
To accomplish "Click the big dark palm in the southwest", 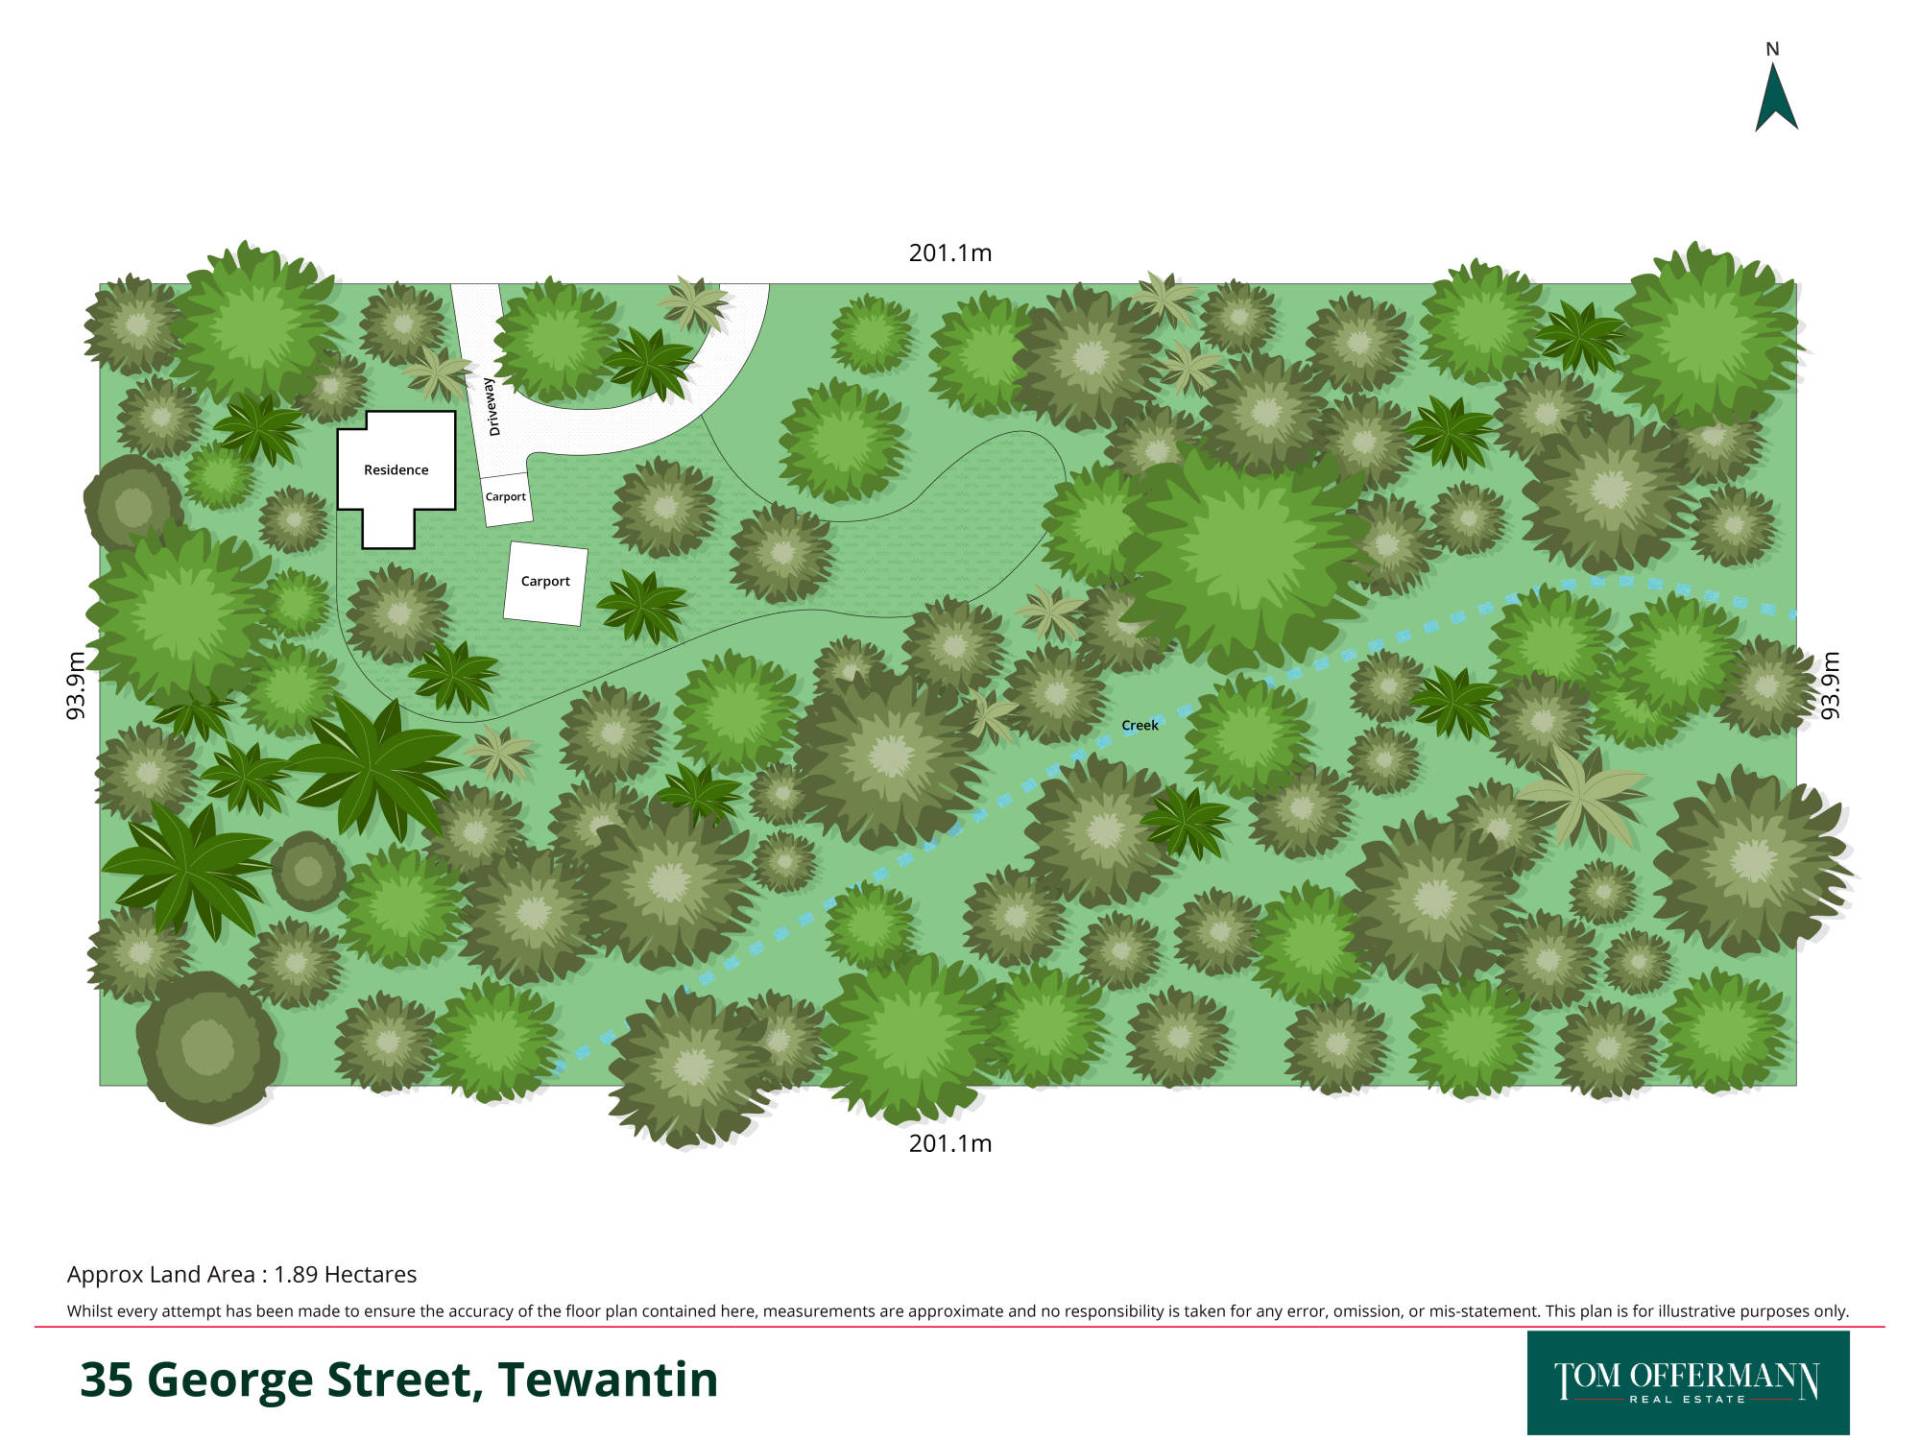I will pos(188,868).
